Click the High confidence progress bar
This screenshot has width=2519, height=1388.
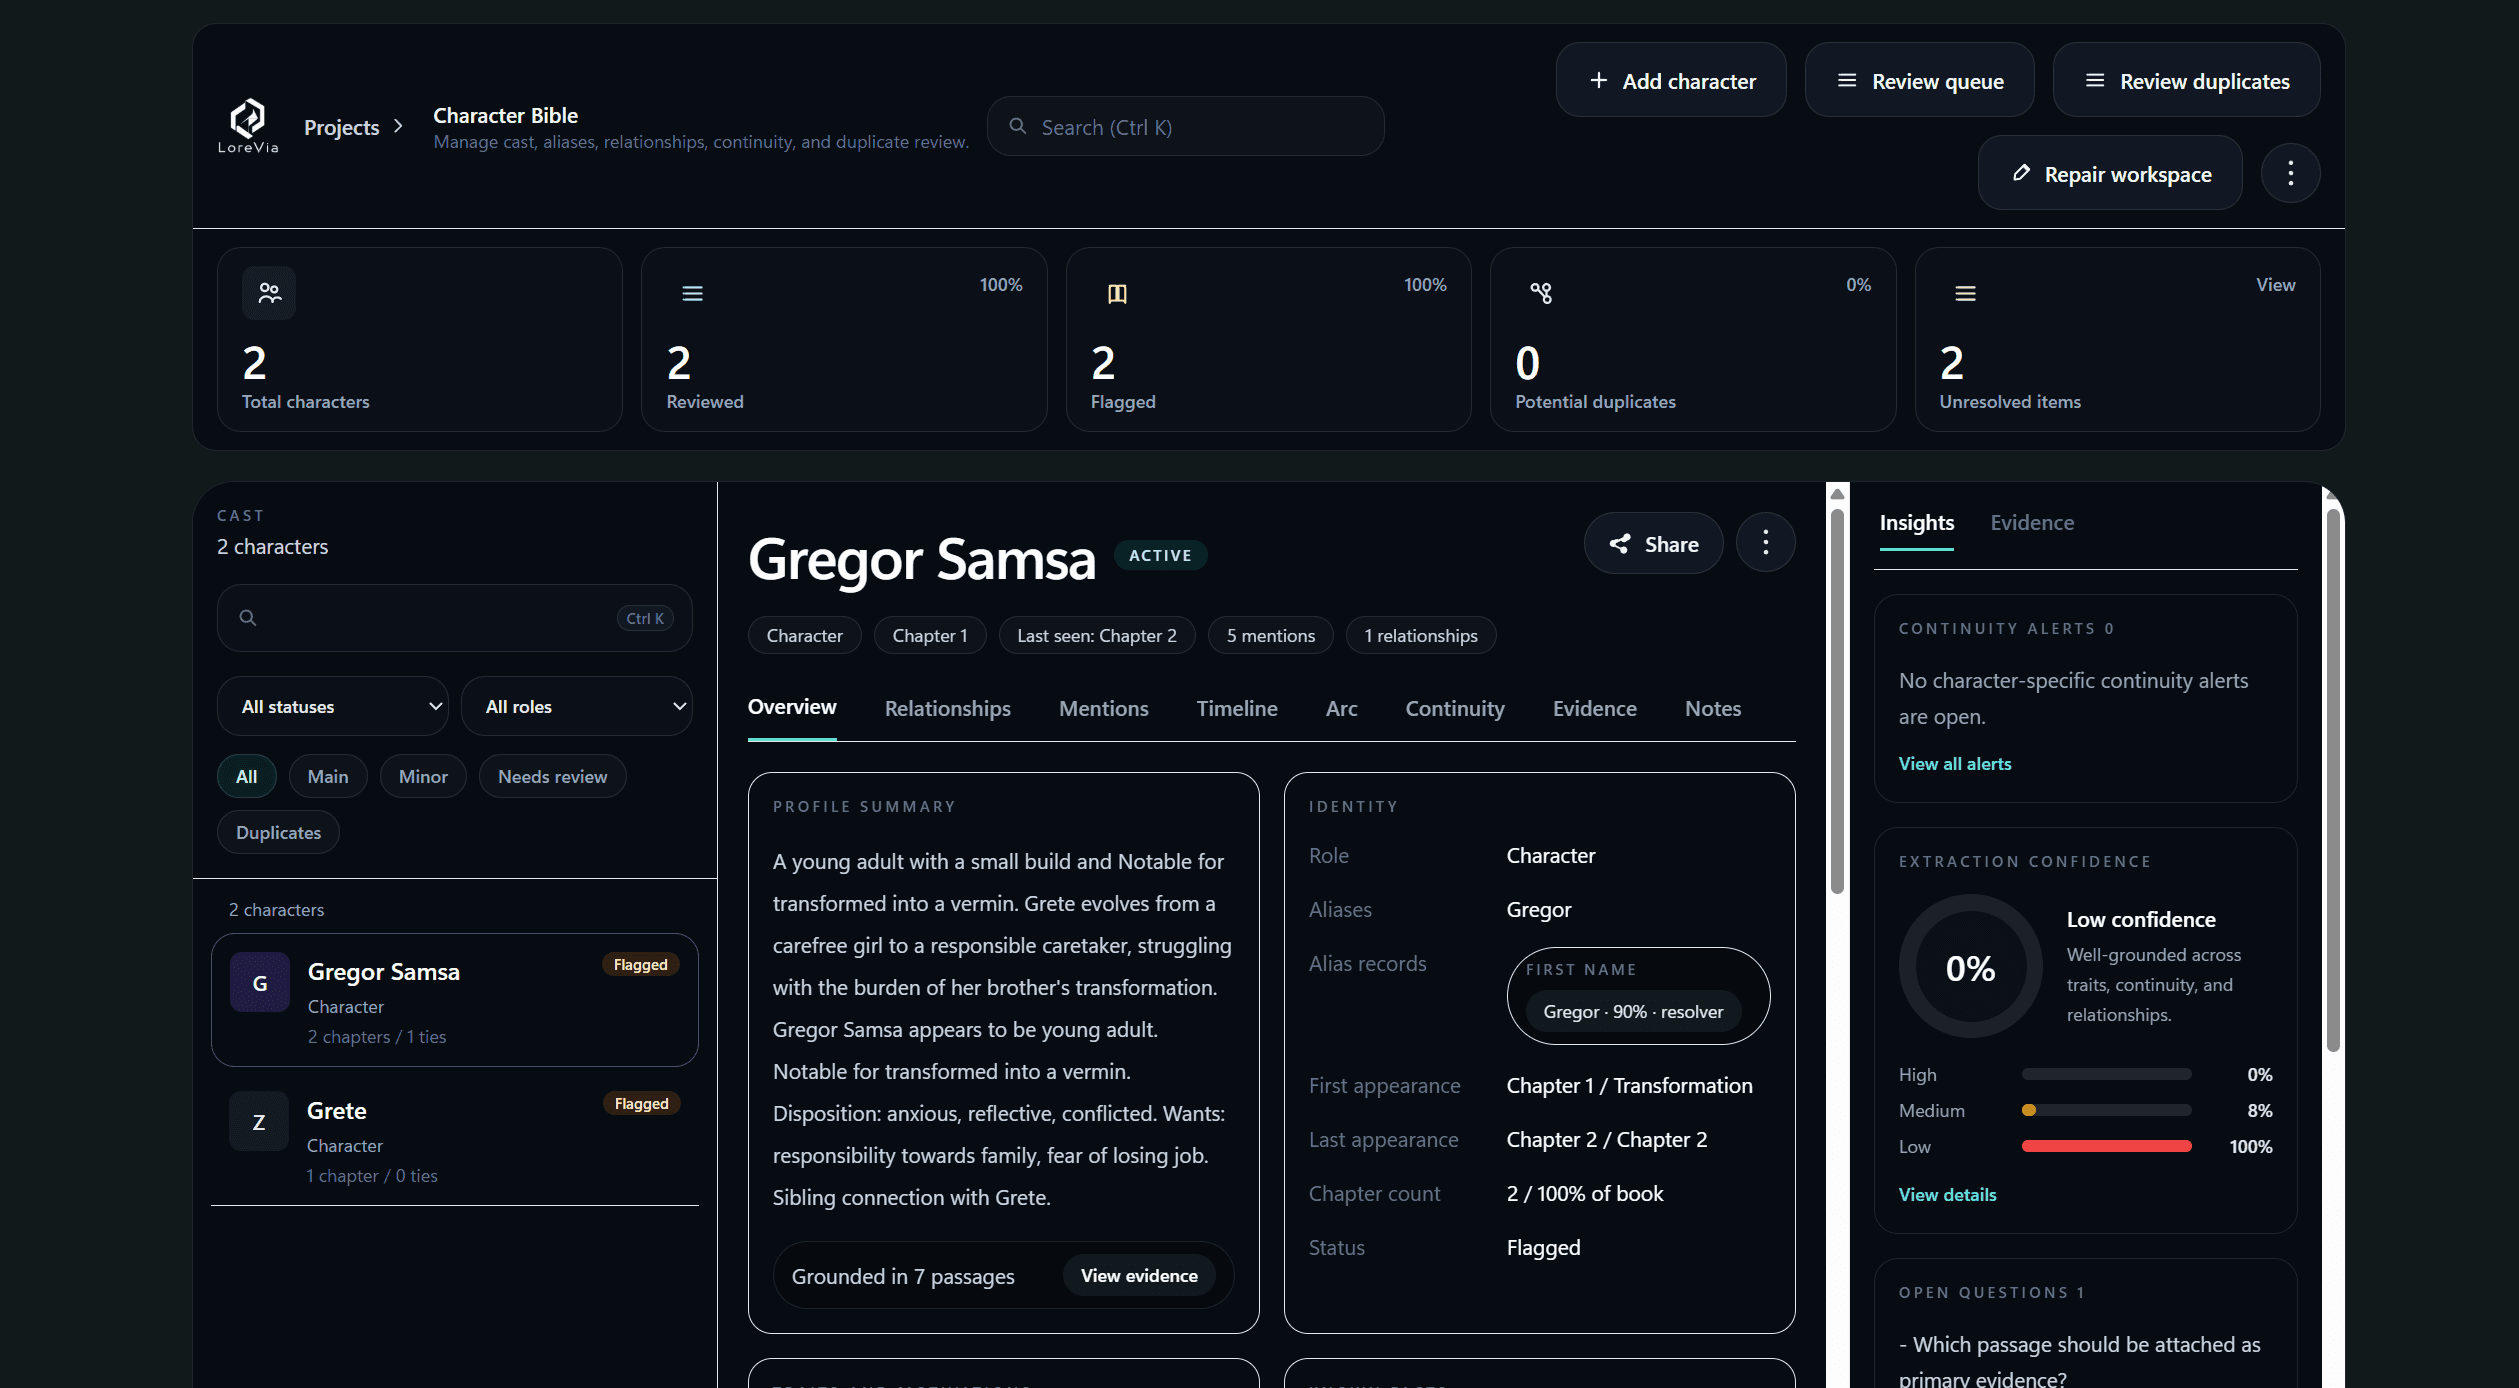2106,1074
